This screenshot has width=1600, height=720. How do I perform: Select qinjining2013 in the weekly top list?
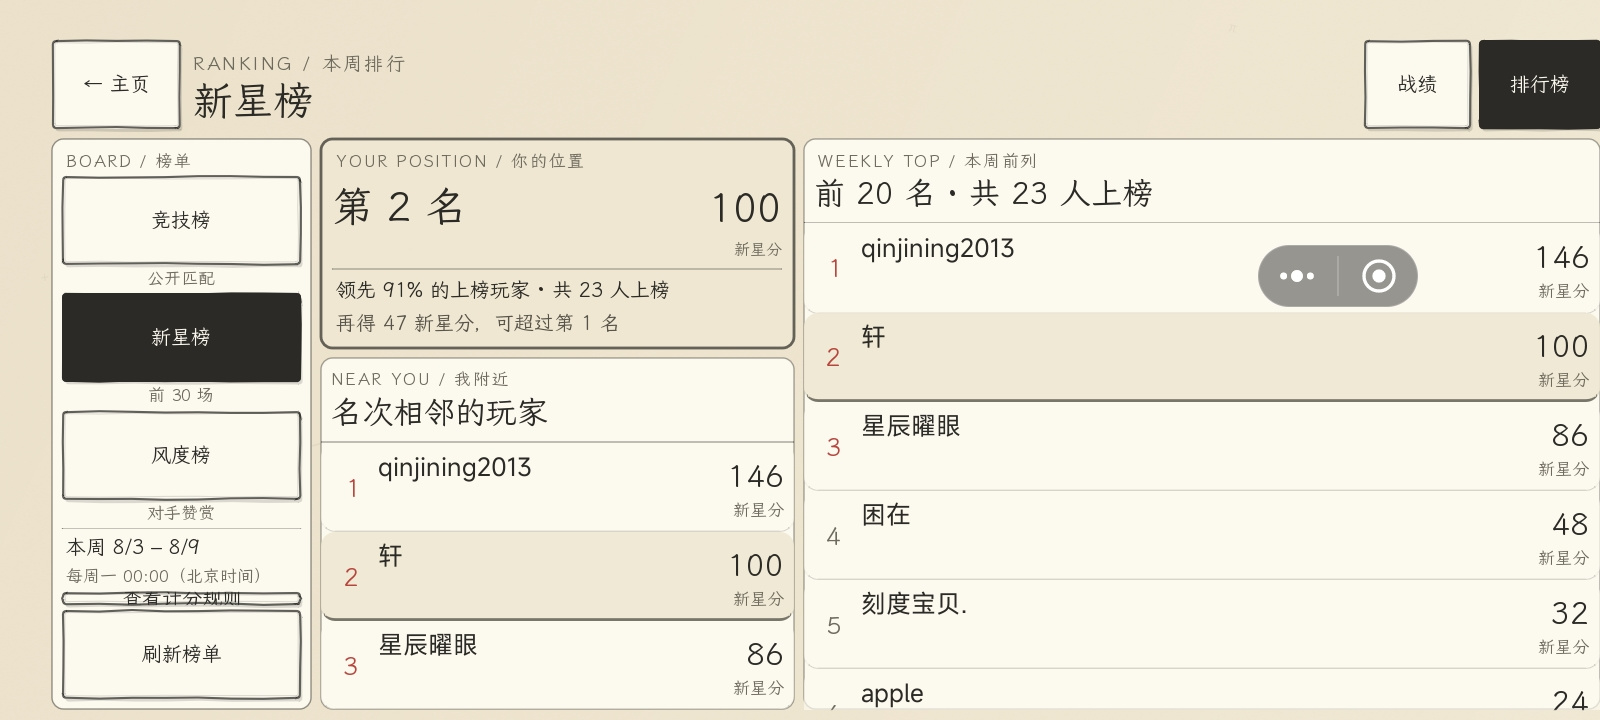(1201, 268)
